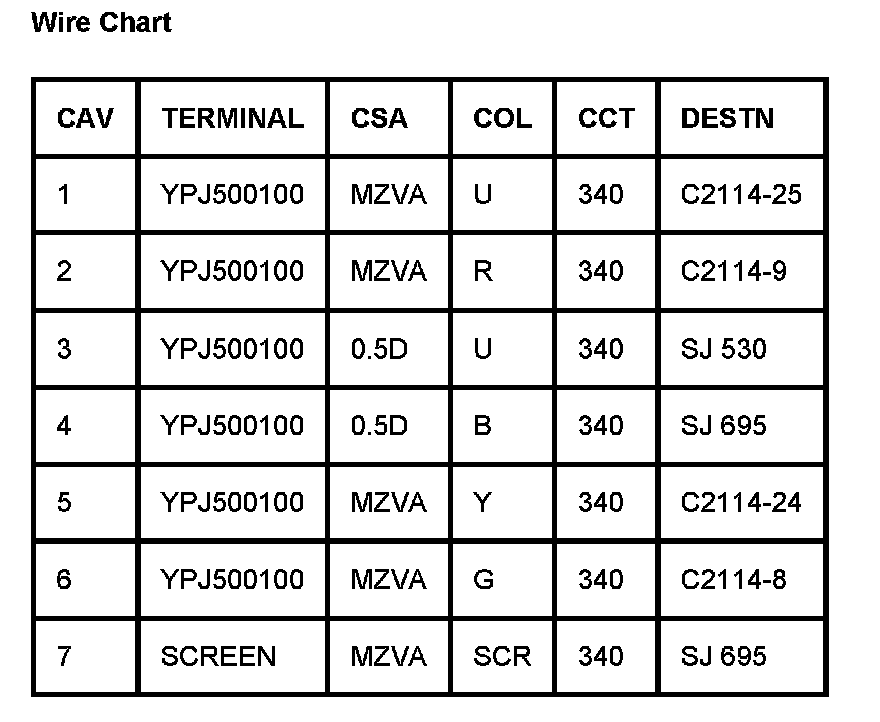Click color cell R in row 2

pos(483,271)
